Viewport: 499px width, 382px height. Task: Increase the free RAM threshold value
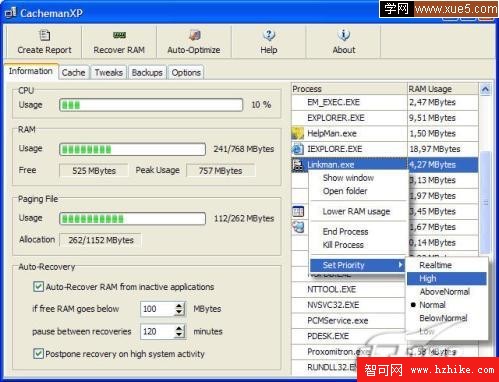pos(179,305)
